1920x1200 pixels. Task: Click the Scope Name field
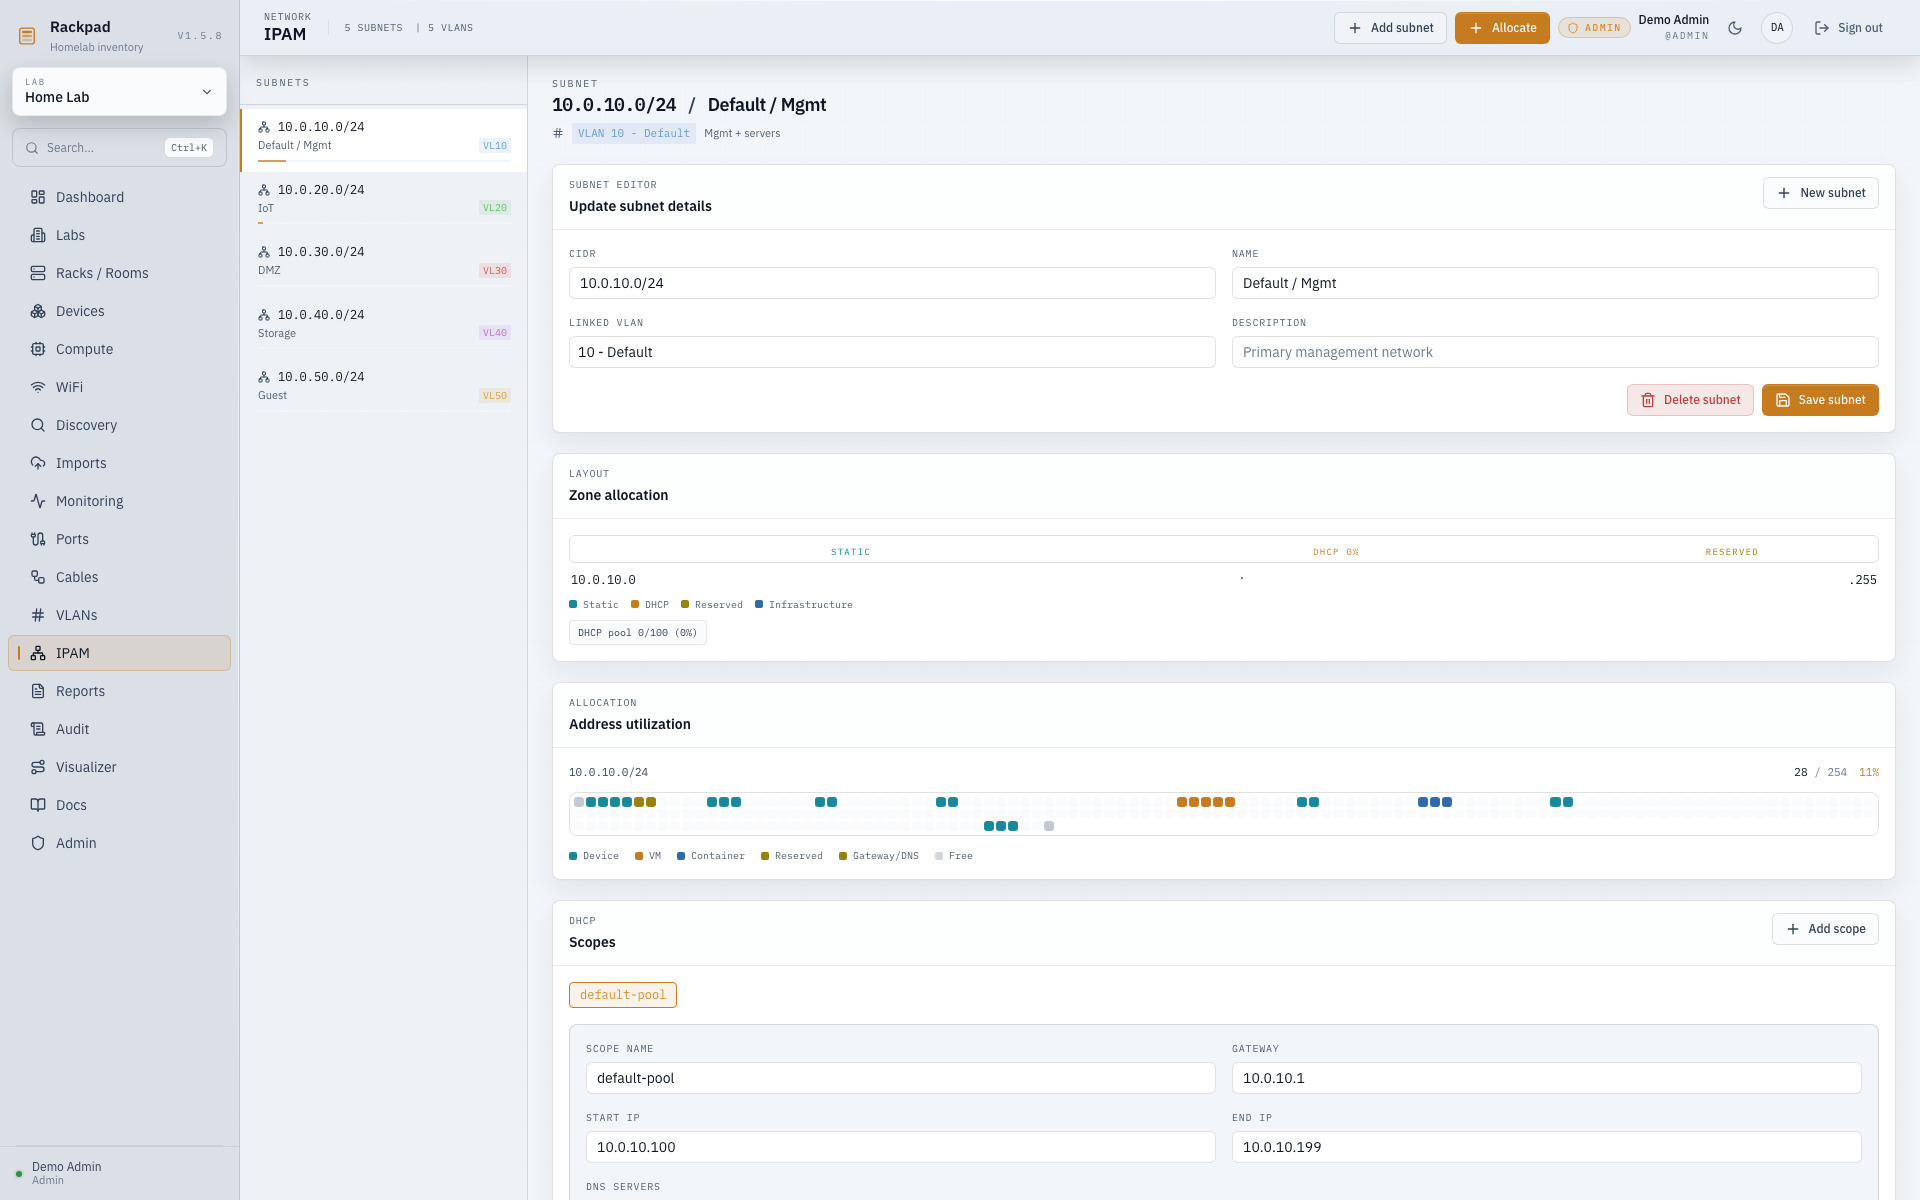click(x=900, y=1078)
